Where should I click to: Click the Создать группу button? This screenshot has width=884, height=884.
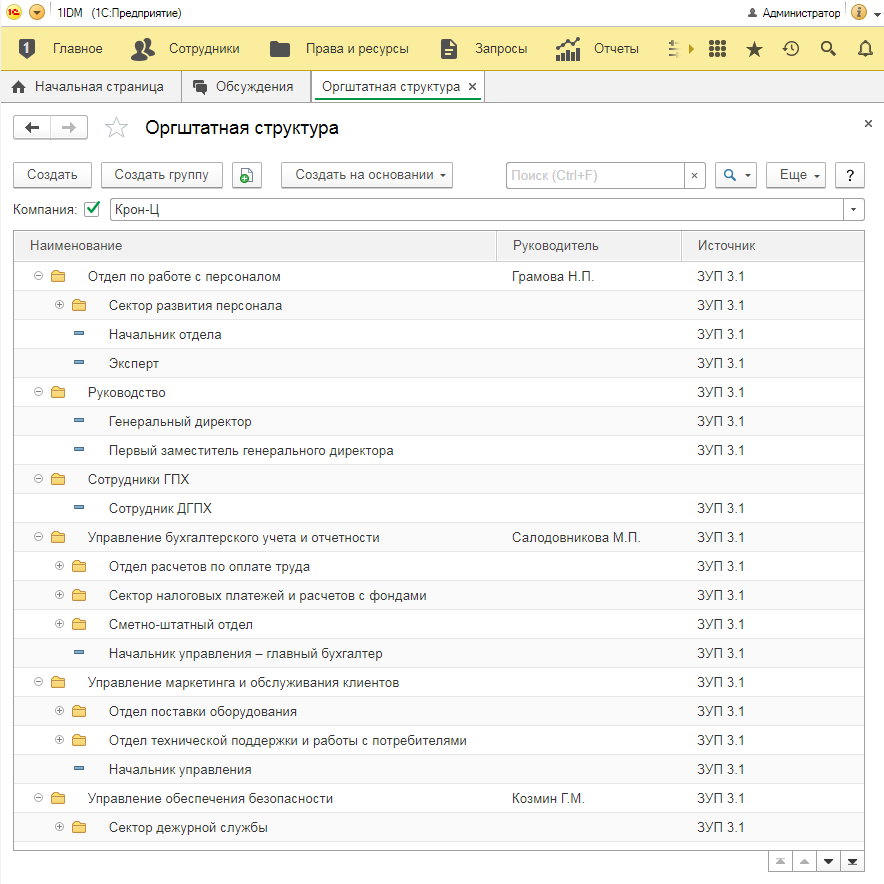[x=162, y=175]
